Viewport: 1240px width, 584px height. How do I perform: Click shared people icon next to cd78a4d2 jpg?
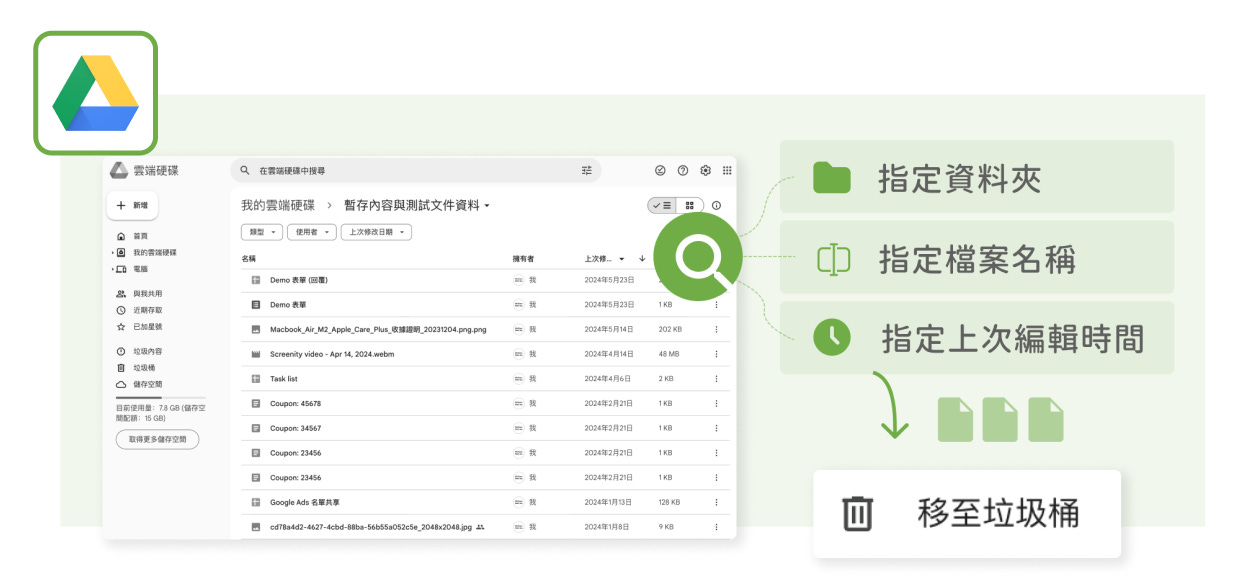(x=480, y=527)
